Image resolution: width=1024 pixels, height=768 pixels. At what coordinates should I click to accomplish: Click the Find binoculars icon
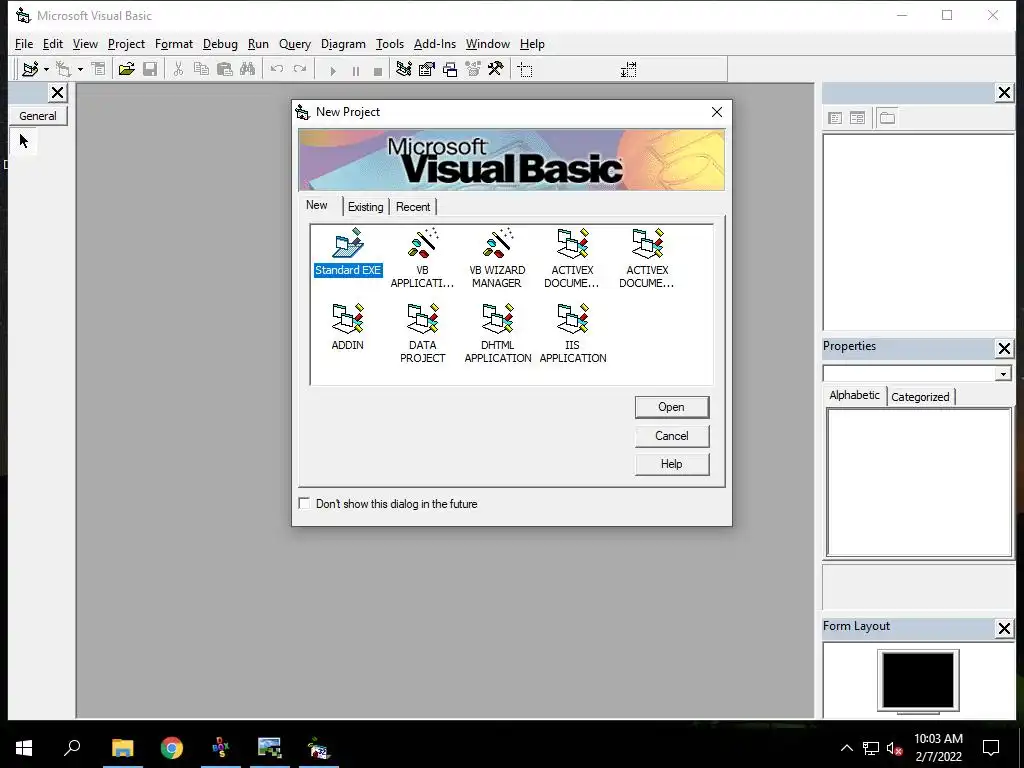(248, 69)
